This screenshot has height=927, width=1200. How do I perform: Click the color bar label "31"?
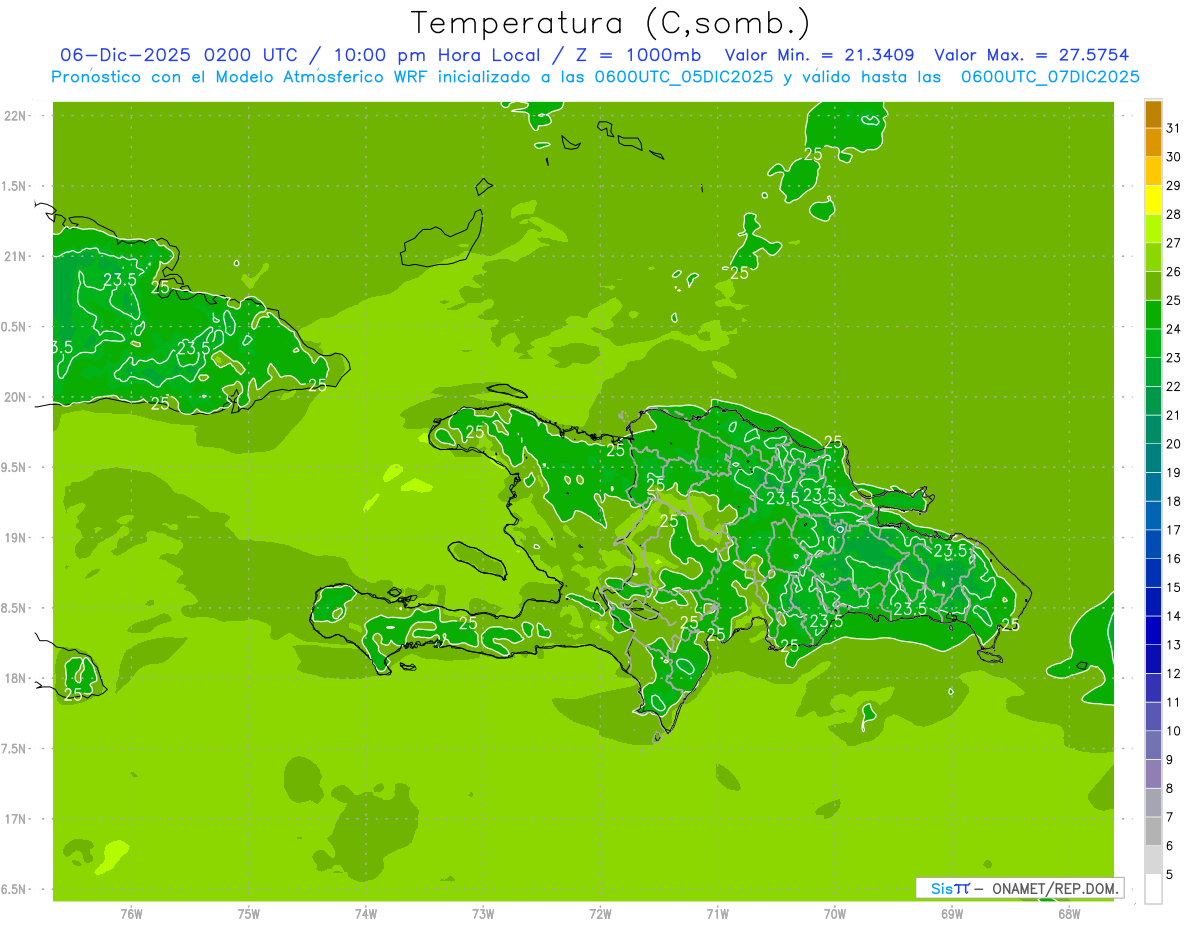tap(1174, 128)
